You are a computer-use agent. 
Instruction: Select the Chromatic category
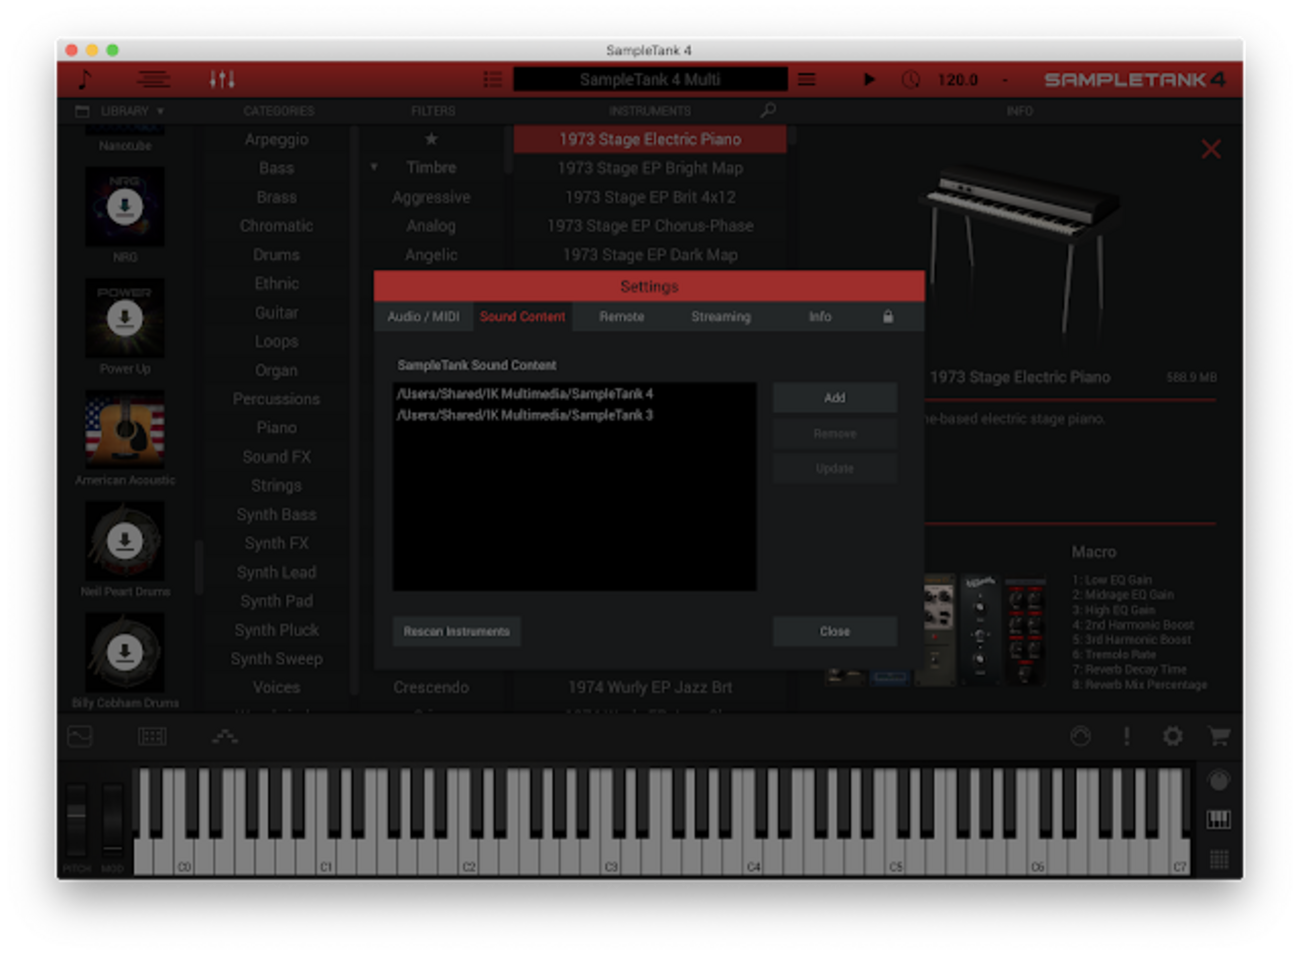tap(276, 226)
